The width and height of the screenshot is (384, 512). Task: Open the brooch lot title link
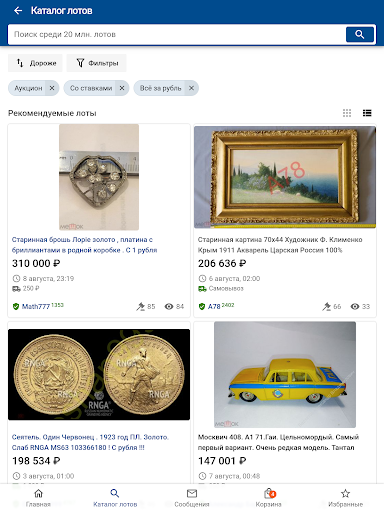[84, 245]
